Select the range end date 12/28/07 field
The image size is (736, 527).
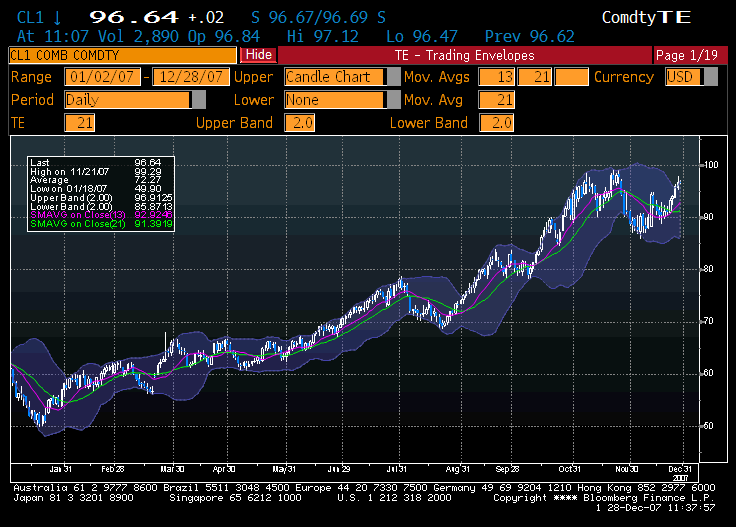189,77
